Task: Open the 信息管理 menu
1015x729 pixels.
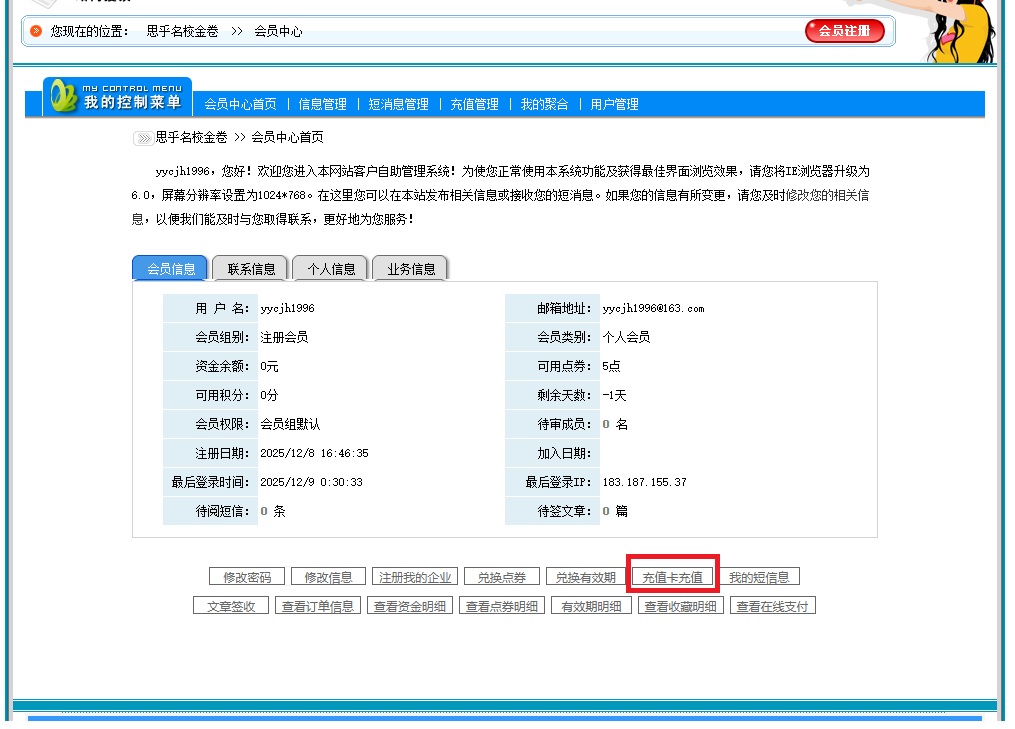Action: [x=322, y=104]
